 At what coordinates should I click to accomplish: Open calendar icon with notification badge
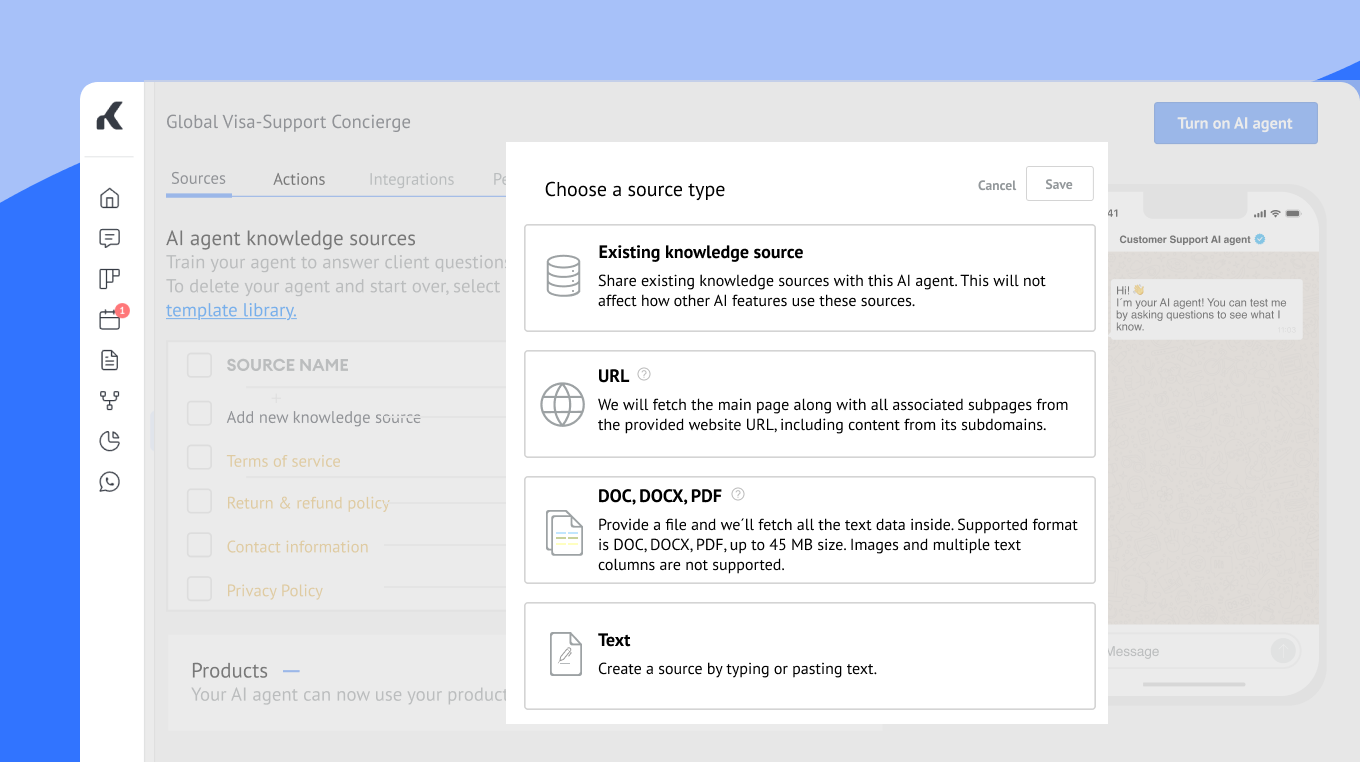click(110, 320)
